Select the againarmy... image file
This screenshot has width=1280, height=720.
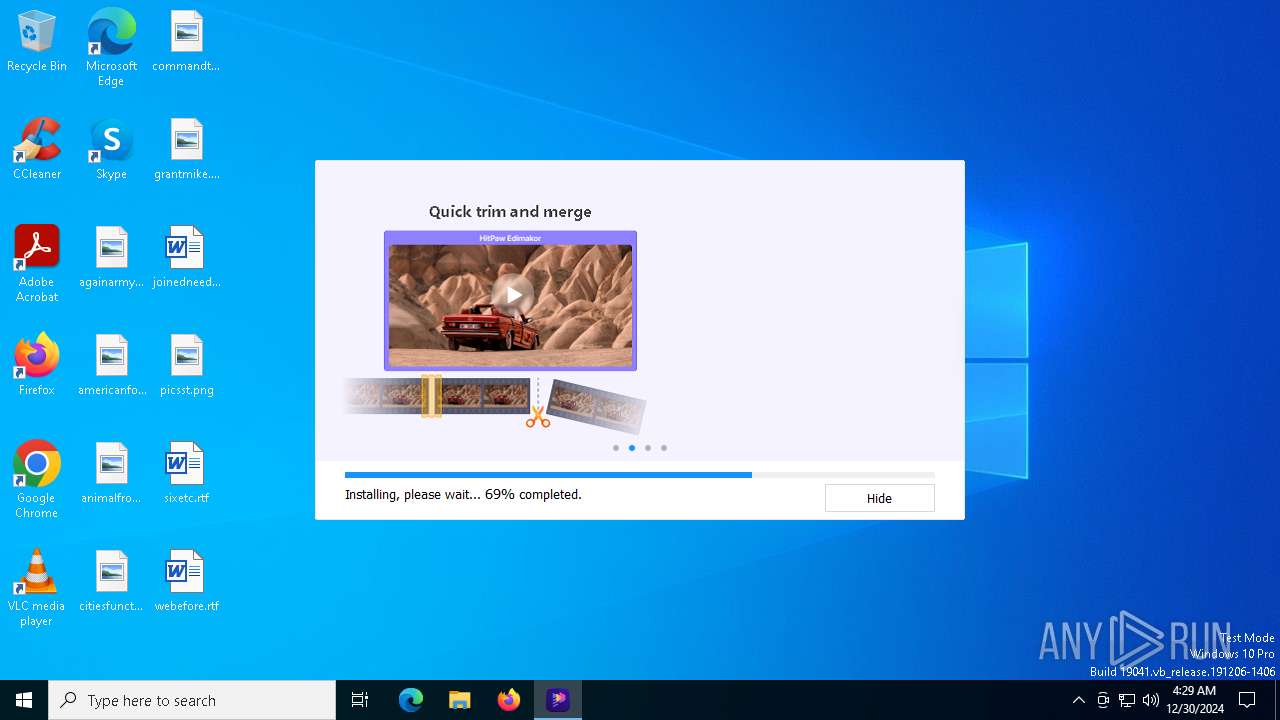[111, 257]
